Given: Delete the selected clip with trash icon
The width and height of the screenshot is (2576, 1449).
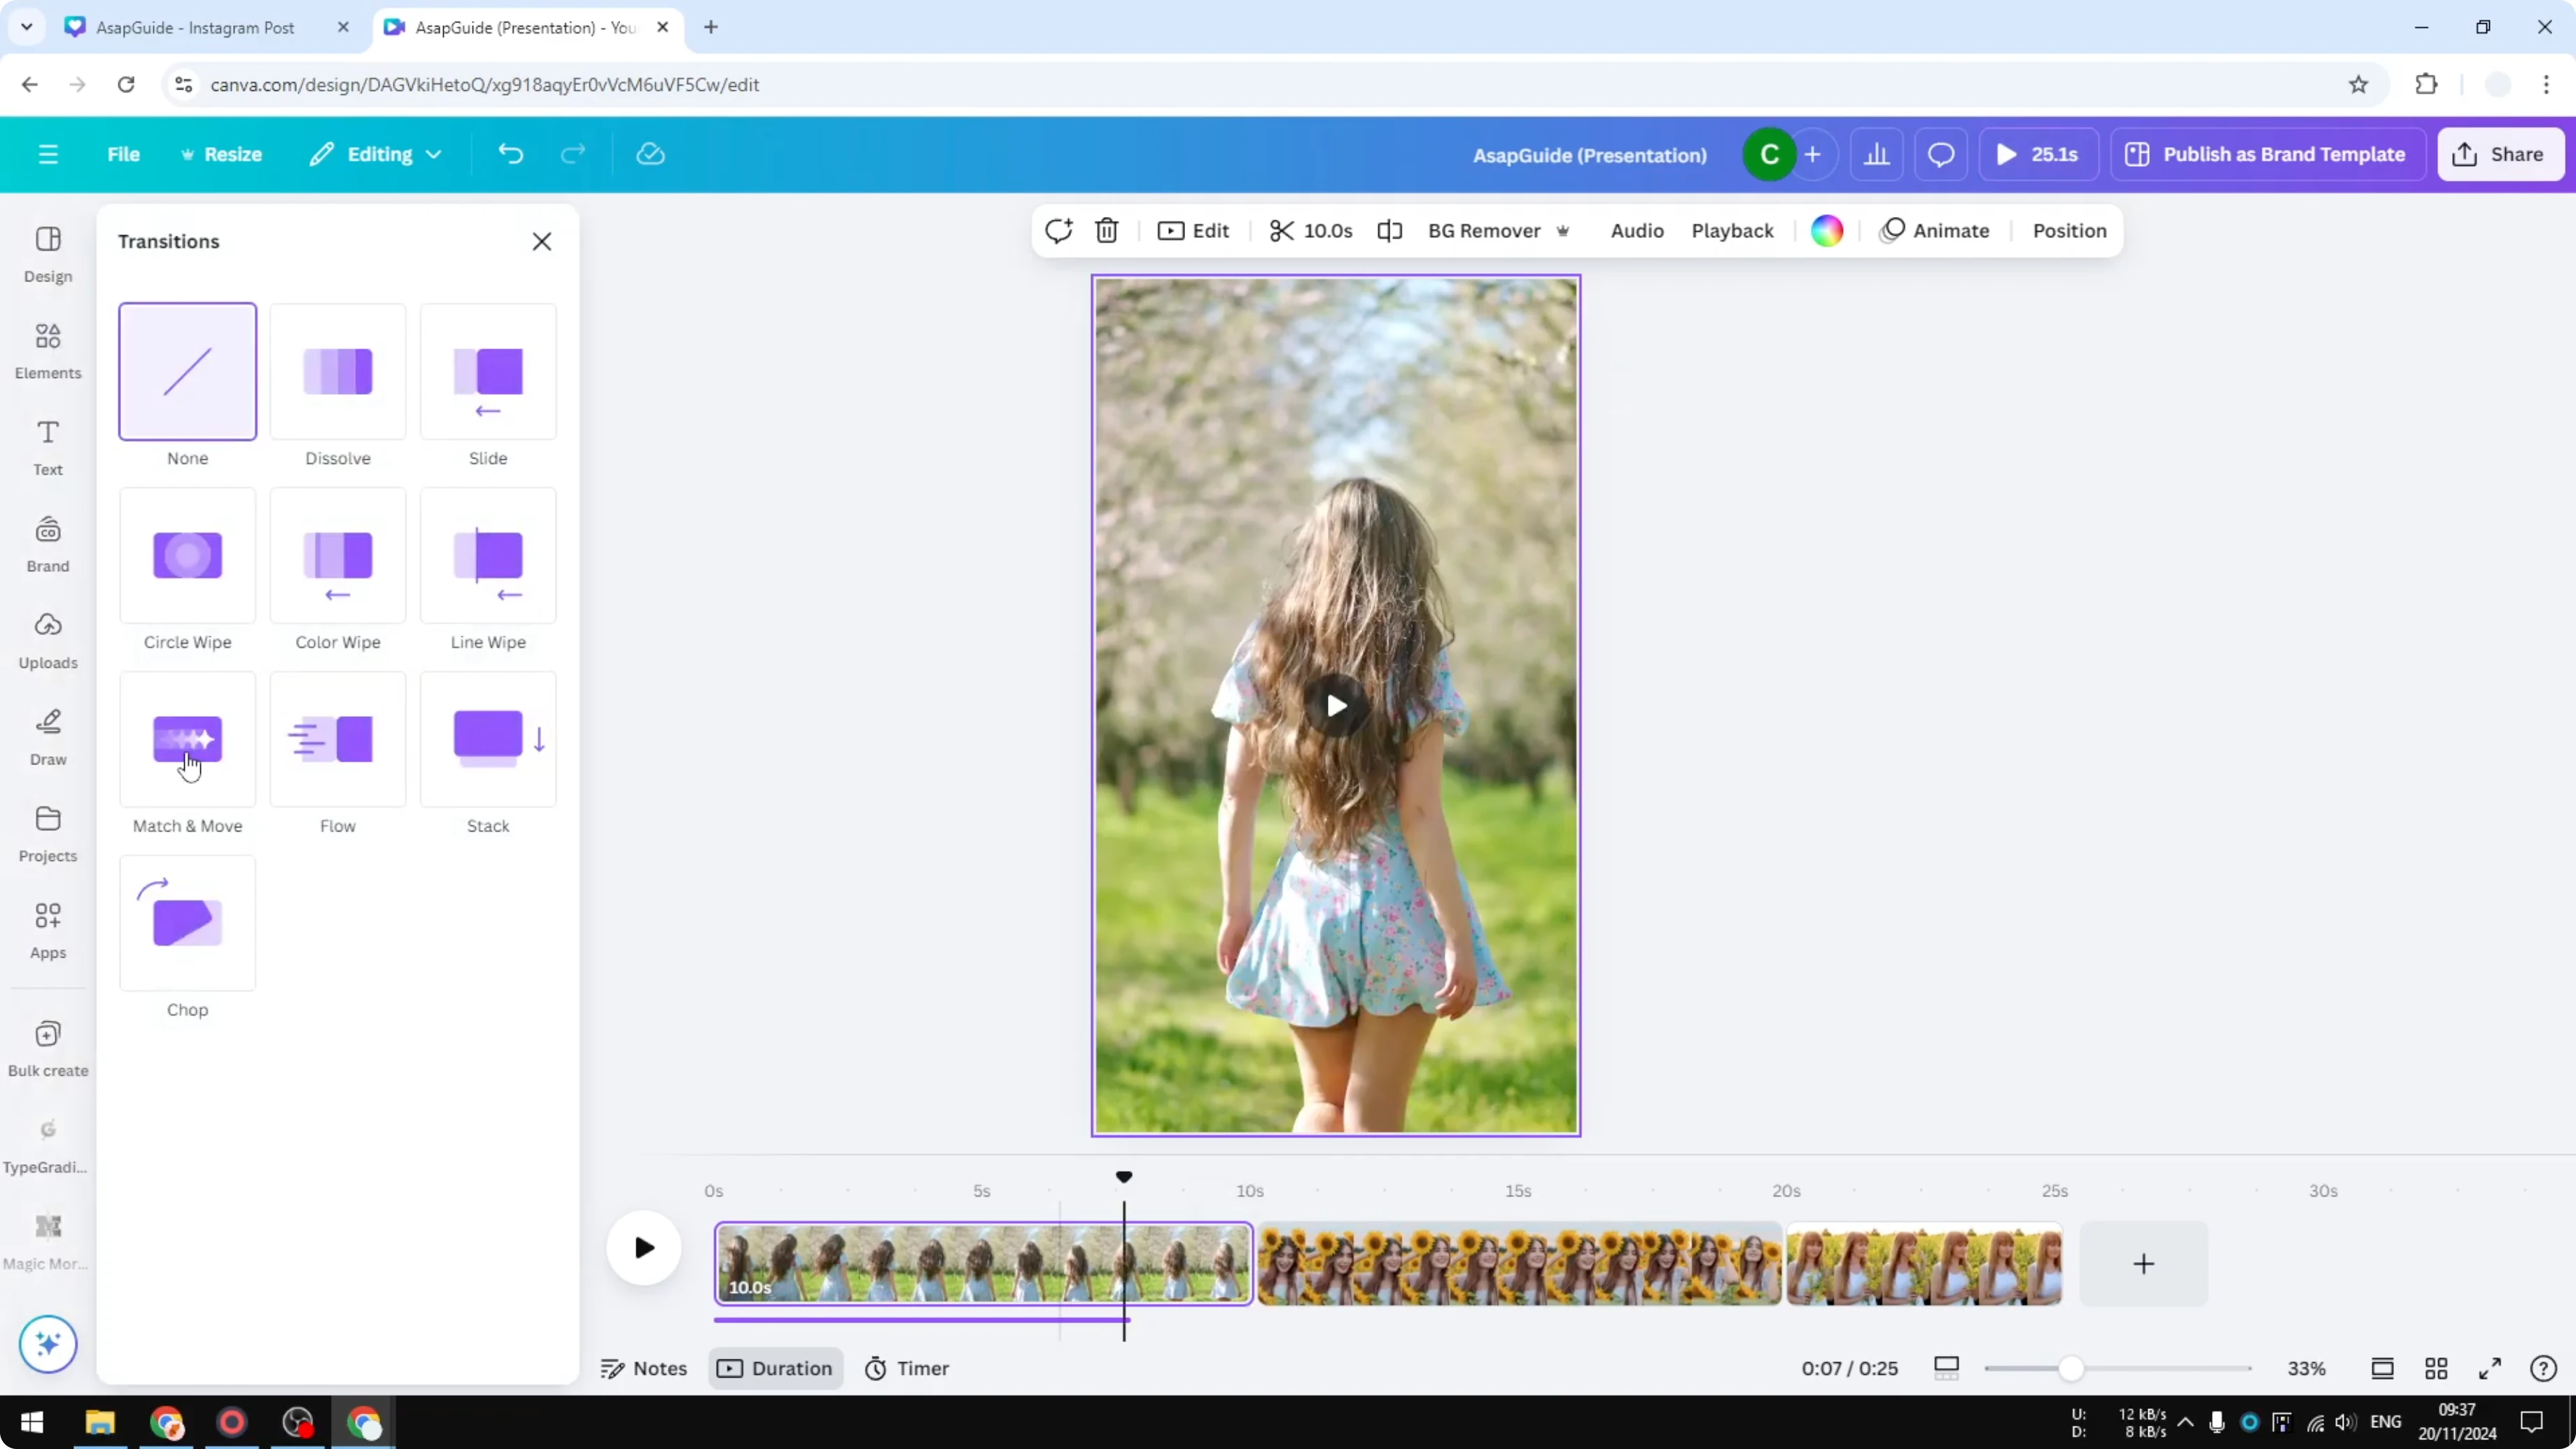Looking at the screenshot, I should pos(1106,230).
